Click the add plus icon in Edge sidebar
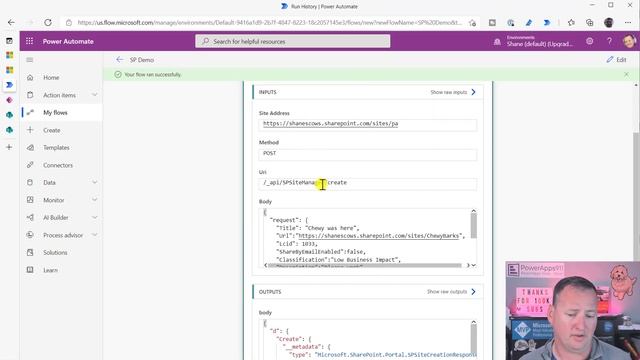 pos(9,147)
